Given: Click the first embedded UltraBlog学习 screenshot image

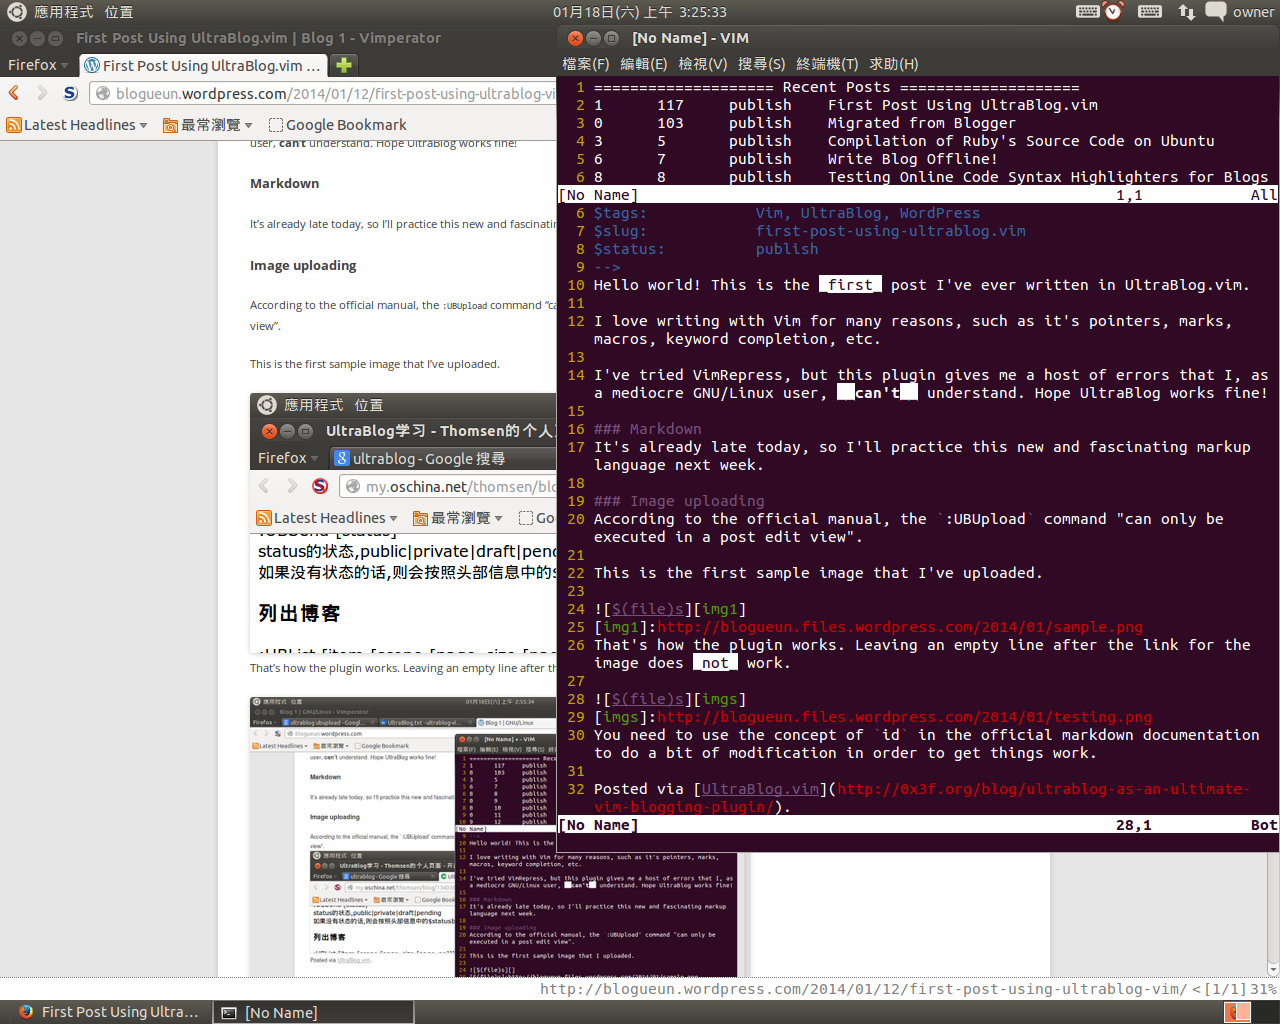Looking at the screenshot, I should pos(403,523).
